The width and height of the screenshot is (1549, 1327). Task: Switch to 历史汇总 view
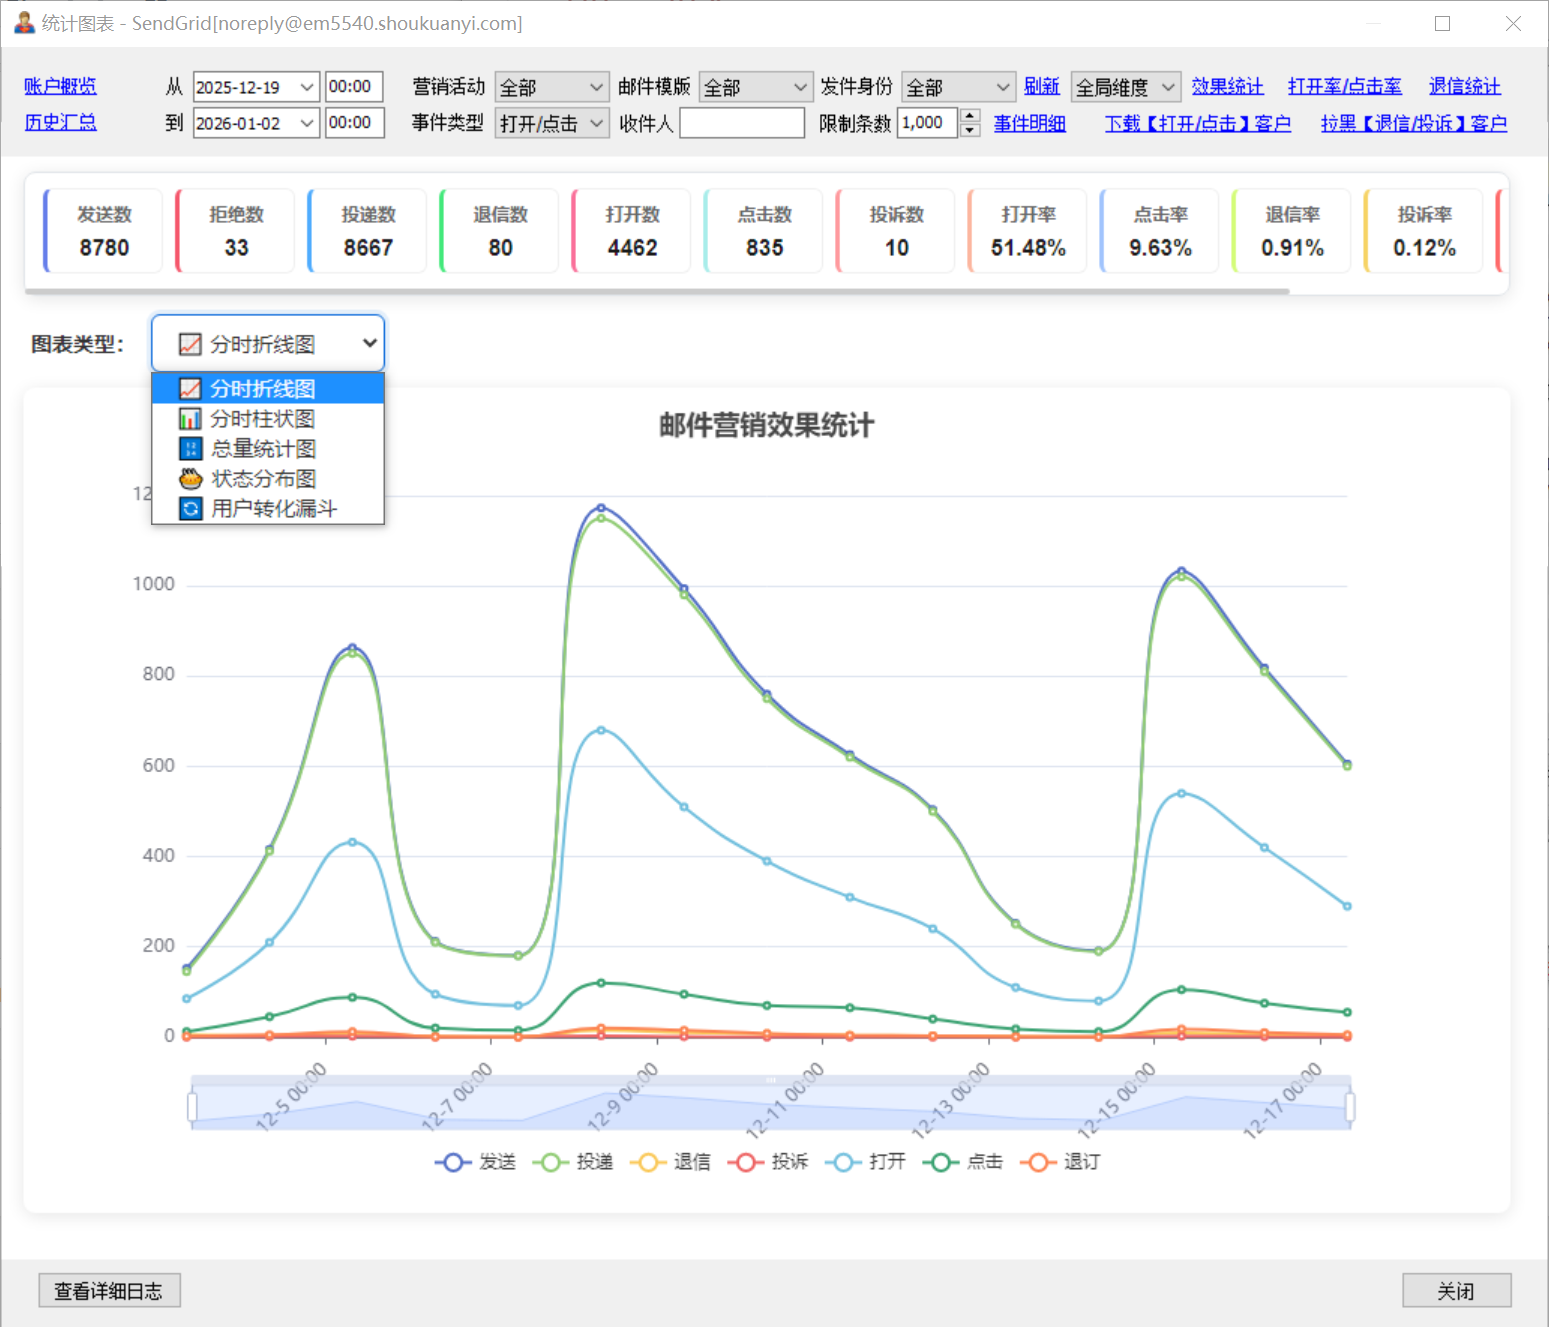(60, 123)
